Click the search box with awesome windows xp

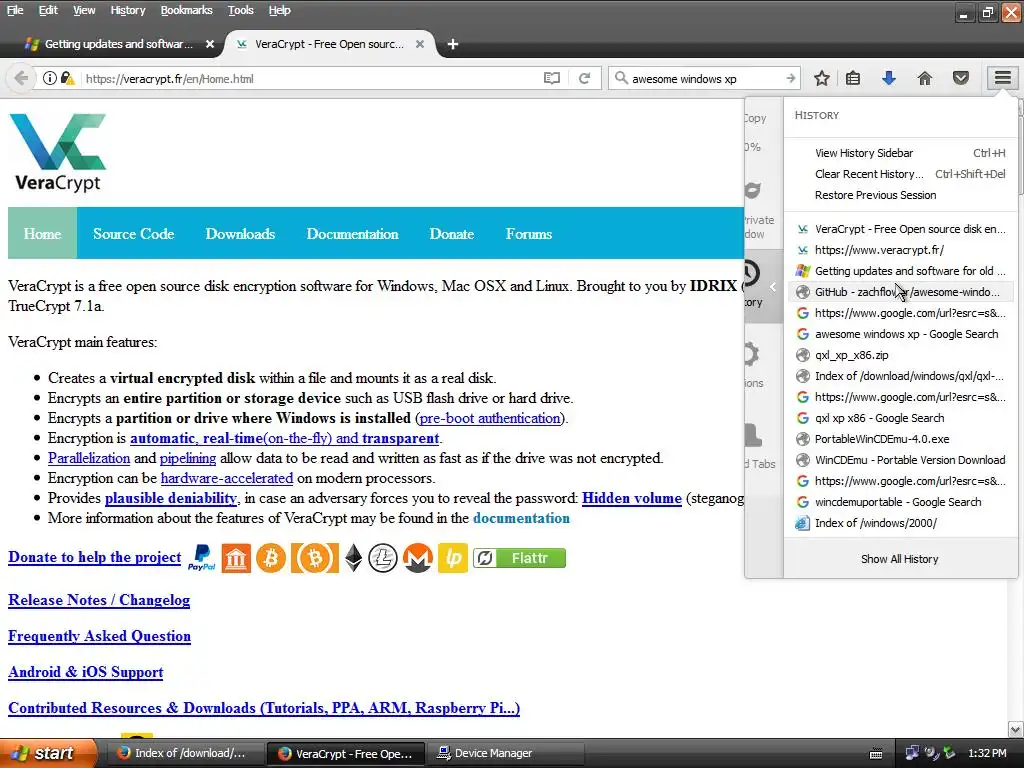(705, 78)
